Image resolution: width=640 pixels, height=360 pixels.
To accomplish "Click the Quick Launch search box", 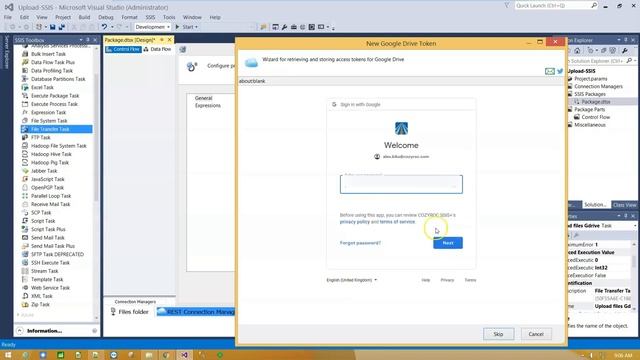I will [556, 6].
